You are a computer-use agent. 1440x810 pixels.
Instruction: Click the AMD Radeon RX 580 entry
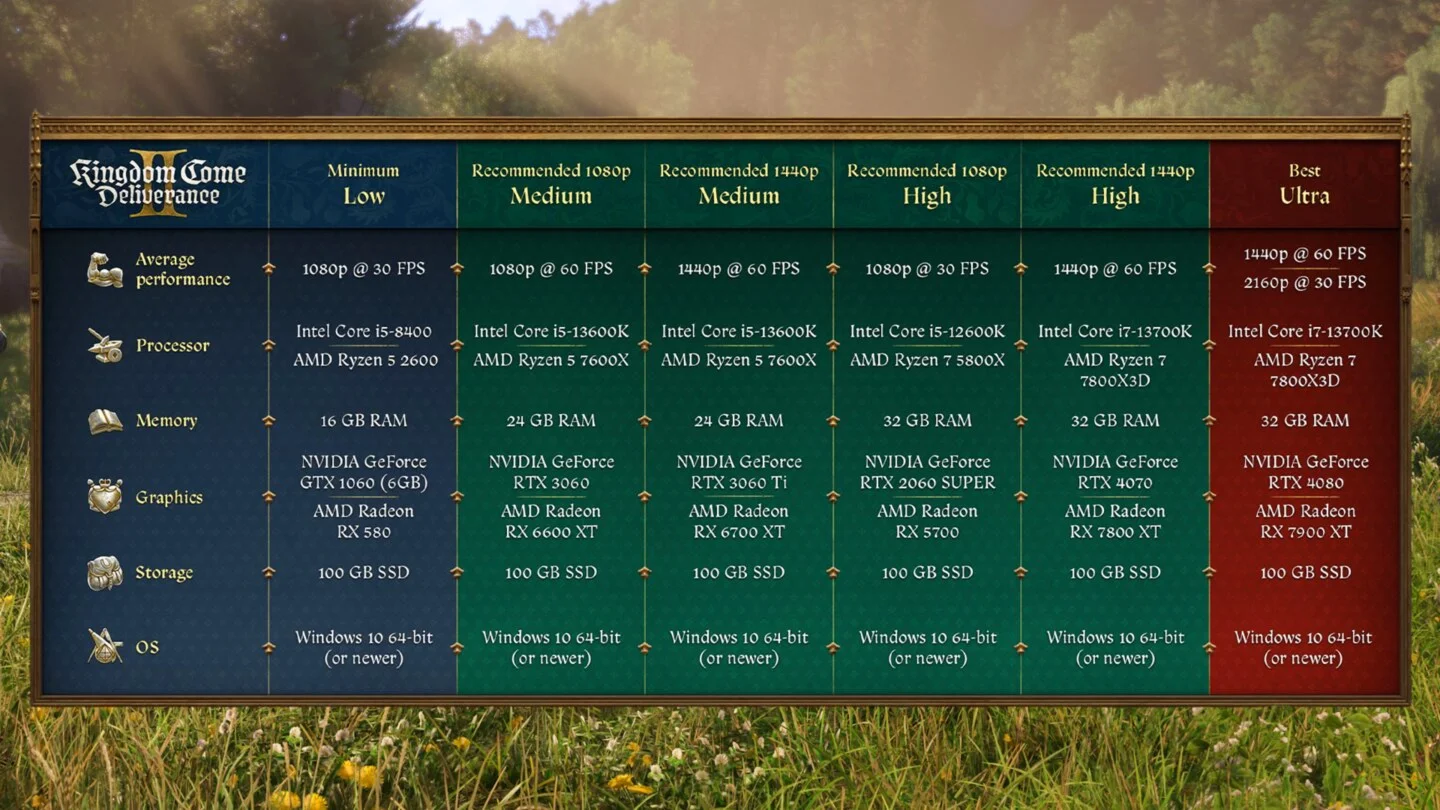point(363,521)
